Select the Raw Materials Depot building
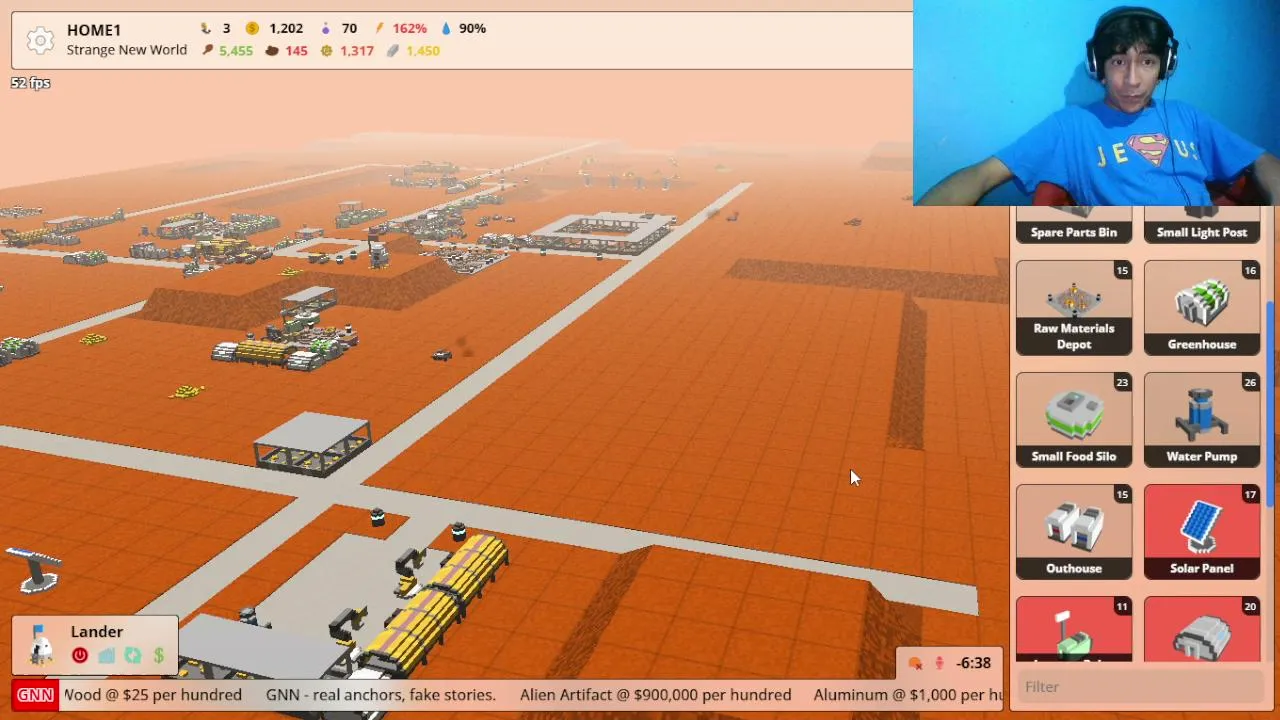 [x=1074, y=308]
